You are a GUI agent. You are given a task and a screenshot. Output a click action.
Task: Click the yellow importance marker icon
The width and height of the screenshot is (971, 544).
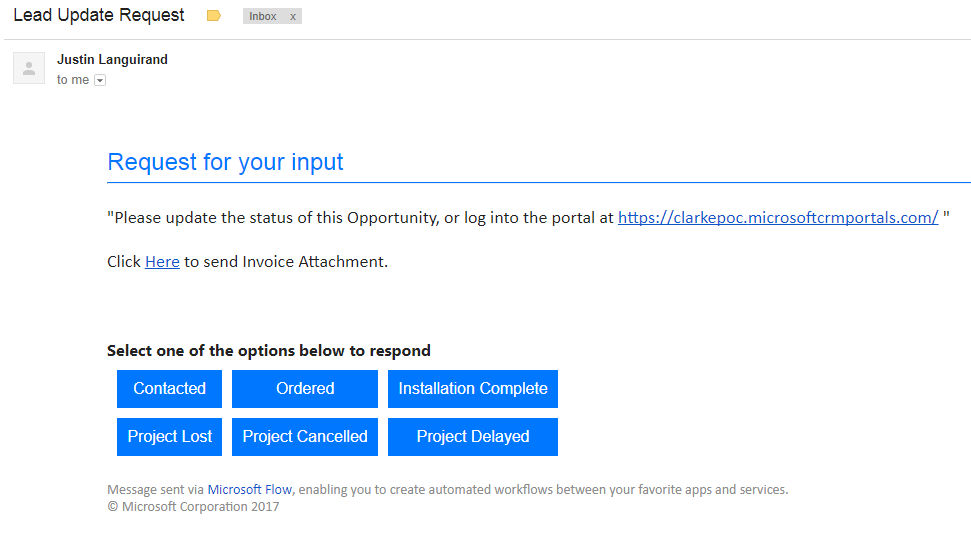click(x=213, y=16)
